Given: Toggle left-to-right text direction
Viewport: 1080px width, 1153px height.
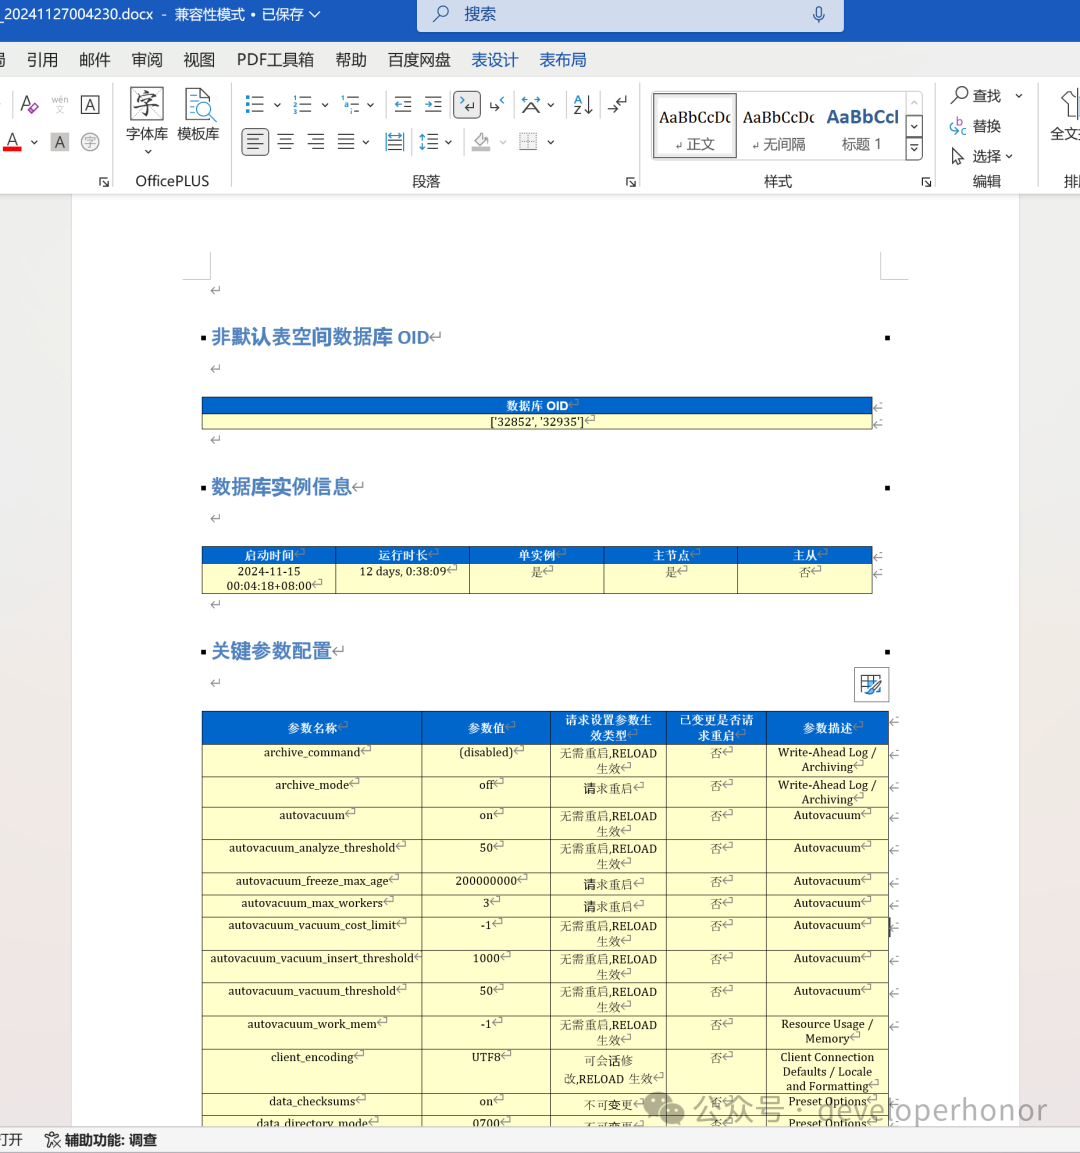Looking at the screenshot, I should [x=467, y=104].
